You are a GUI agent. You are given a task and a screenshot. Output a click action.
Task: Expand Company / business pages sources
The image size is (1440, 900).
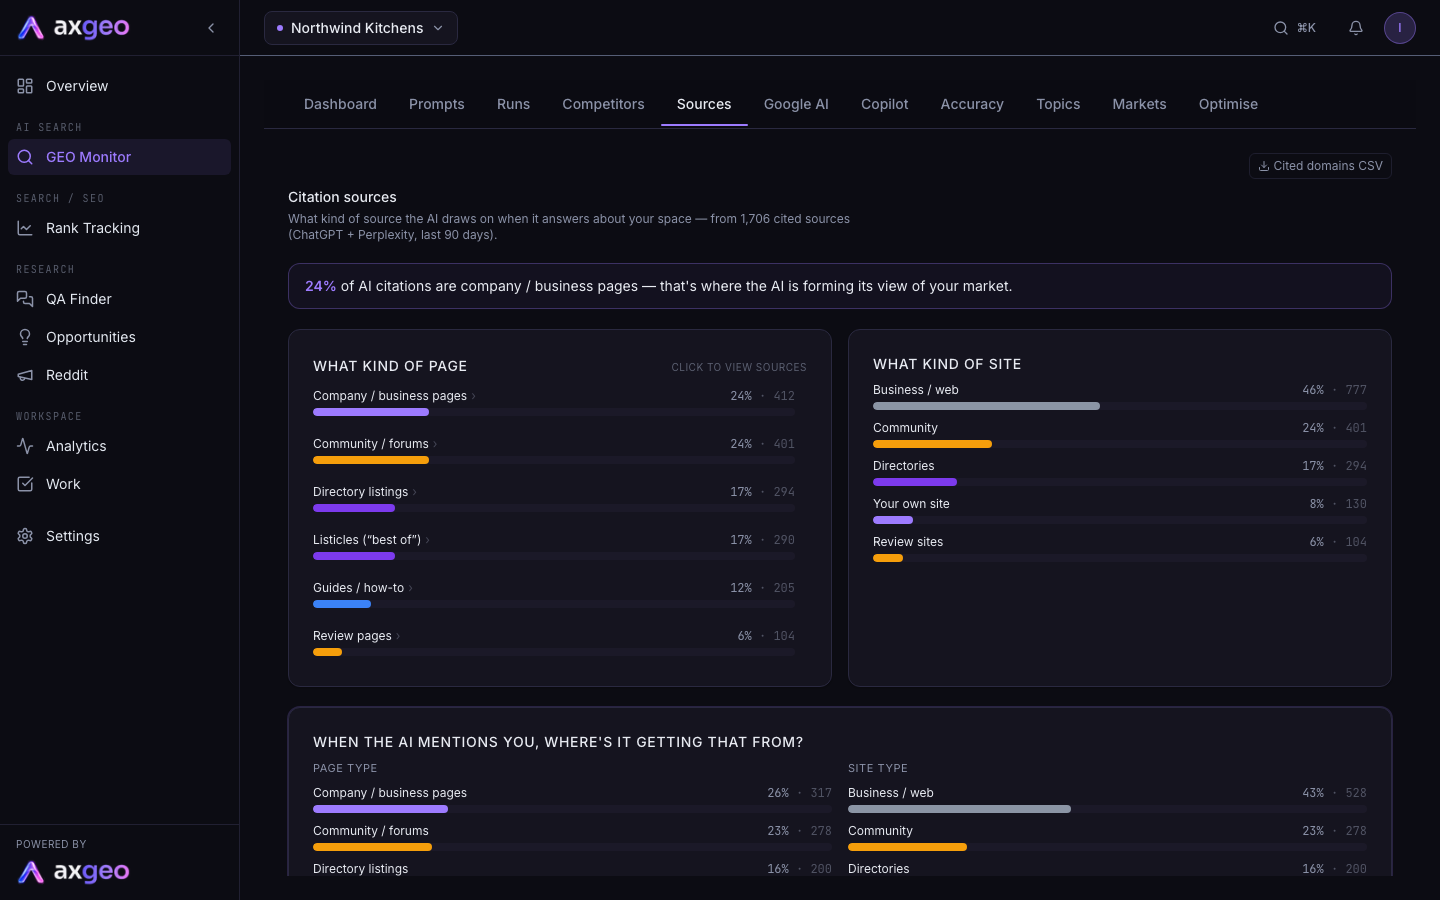554,404
